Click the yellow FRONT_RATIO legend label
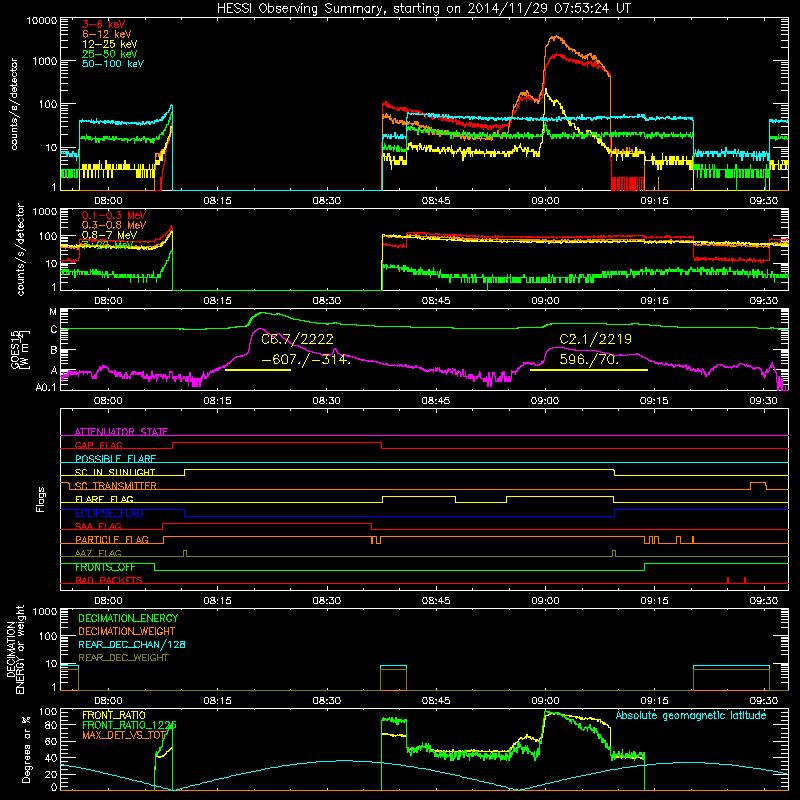Image resolution: width=800 pixels, height=800 pixels. click(114, 715)
